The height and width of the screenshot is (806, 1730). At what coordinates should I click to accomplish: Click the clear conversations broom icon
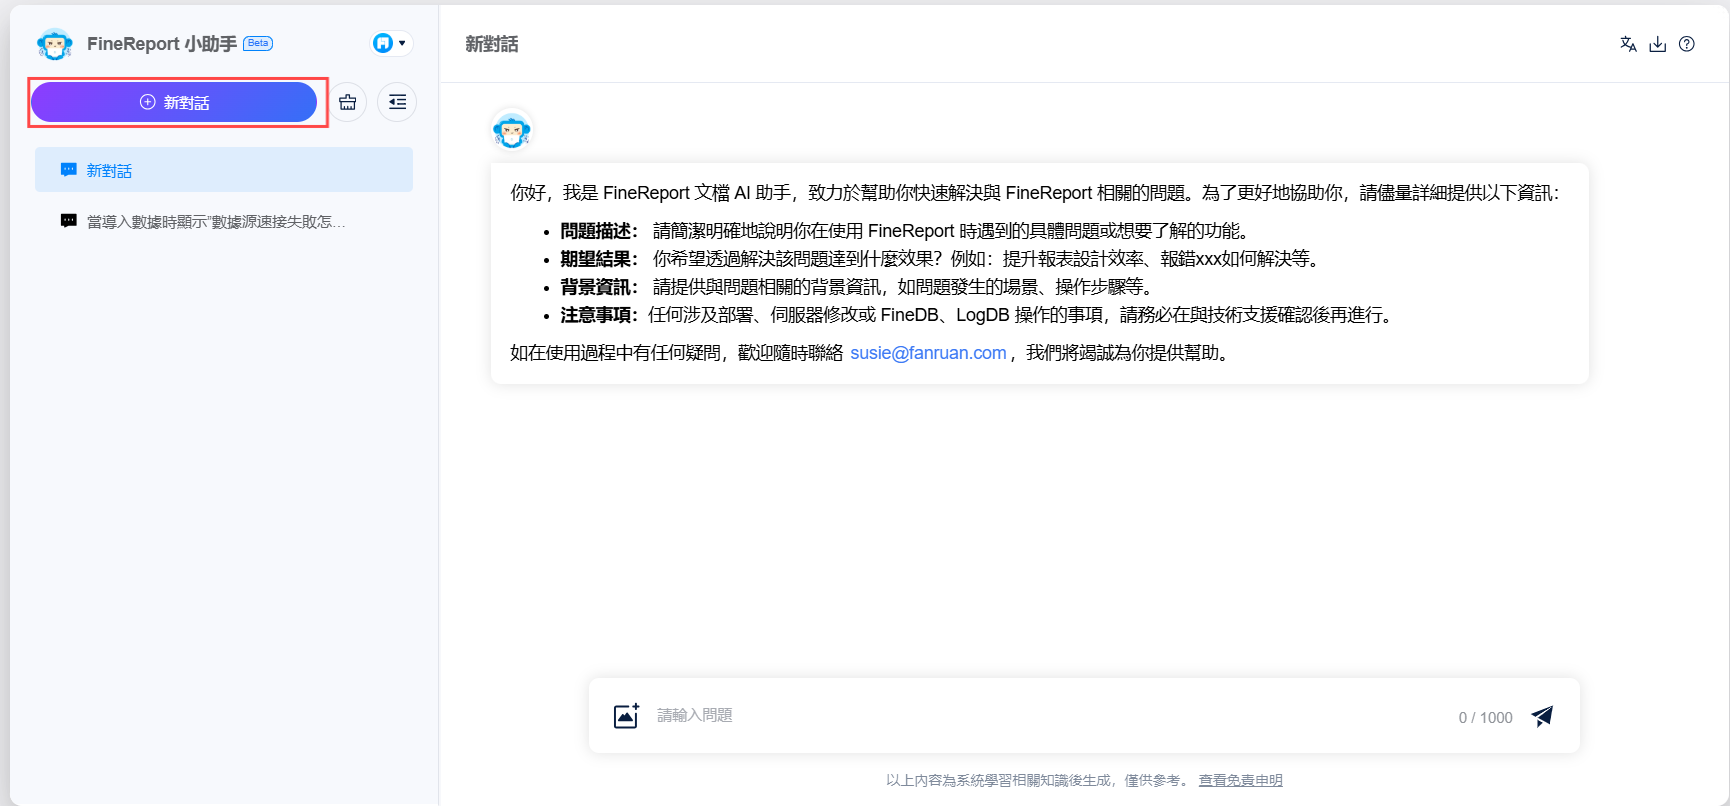(x=348, y=102)
